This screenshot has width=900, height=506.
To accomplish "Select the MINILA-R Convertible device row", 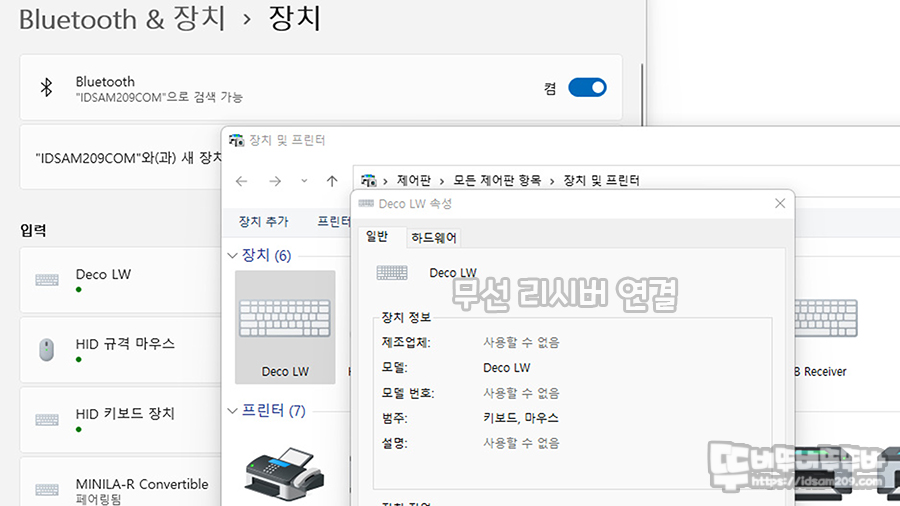I will click(x=121, y=482).
